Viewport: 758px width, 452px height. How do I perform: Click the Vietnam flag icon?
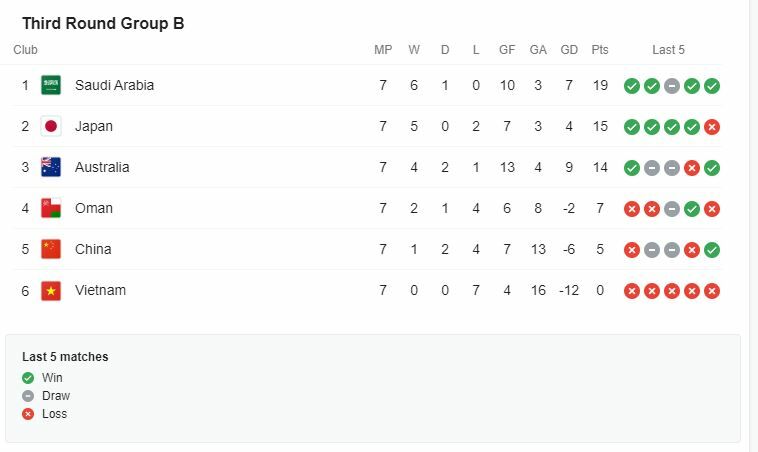pos(51,290)
